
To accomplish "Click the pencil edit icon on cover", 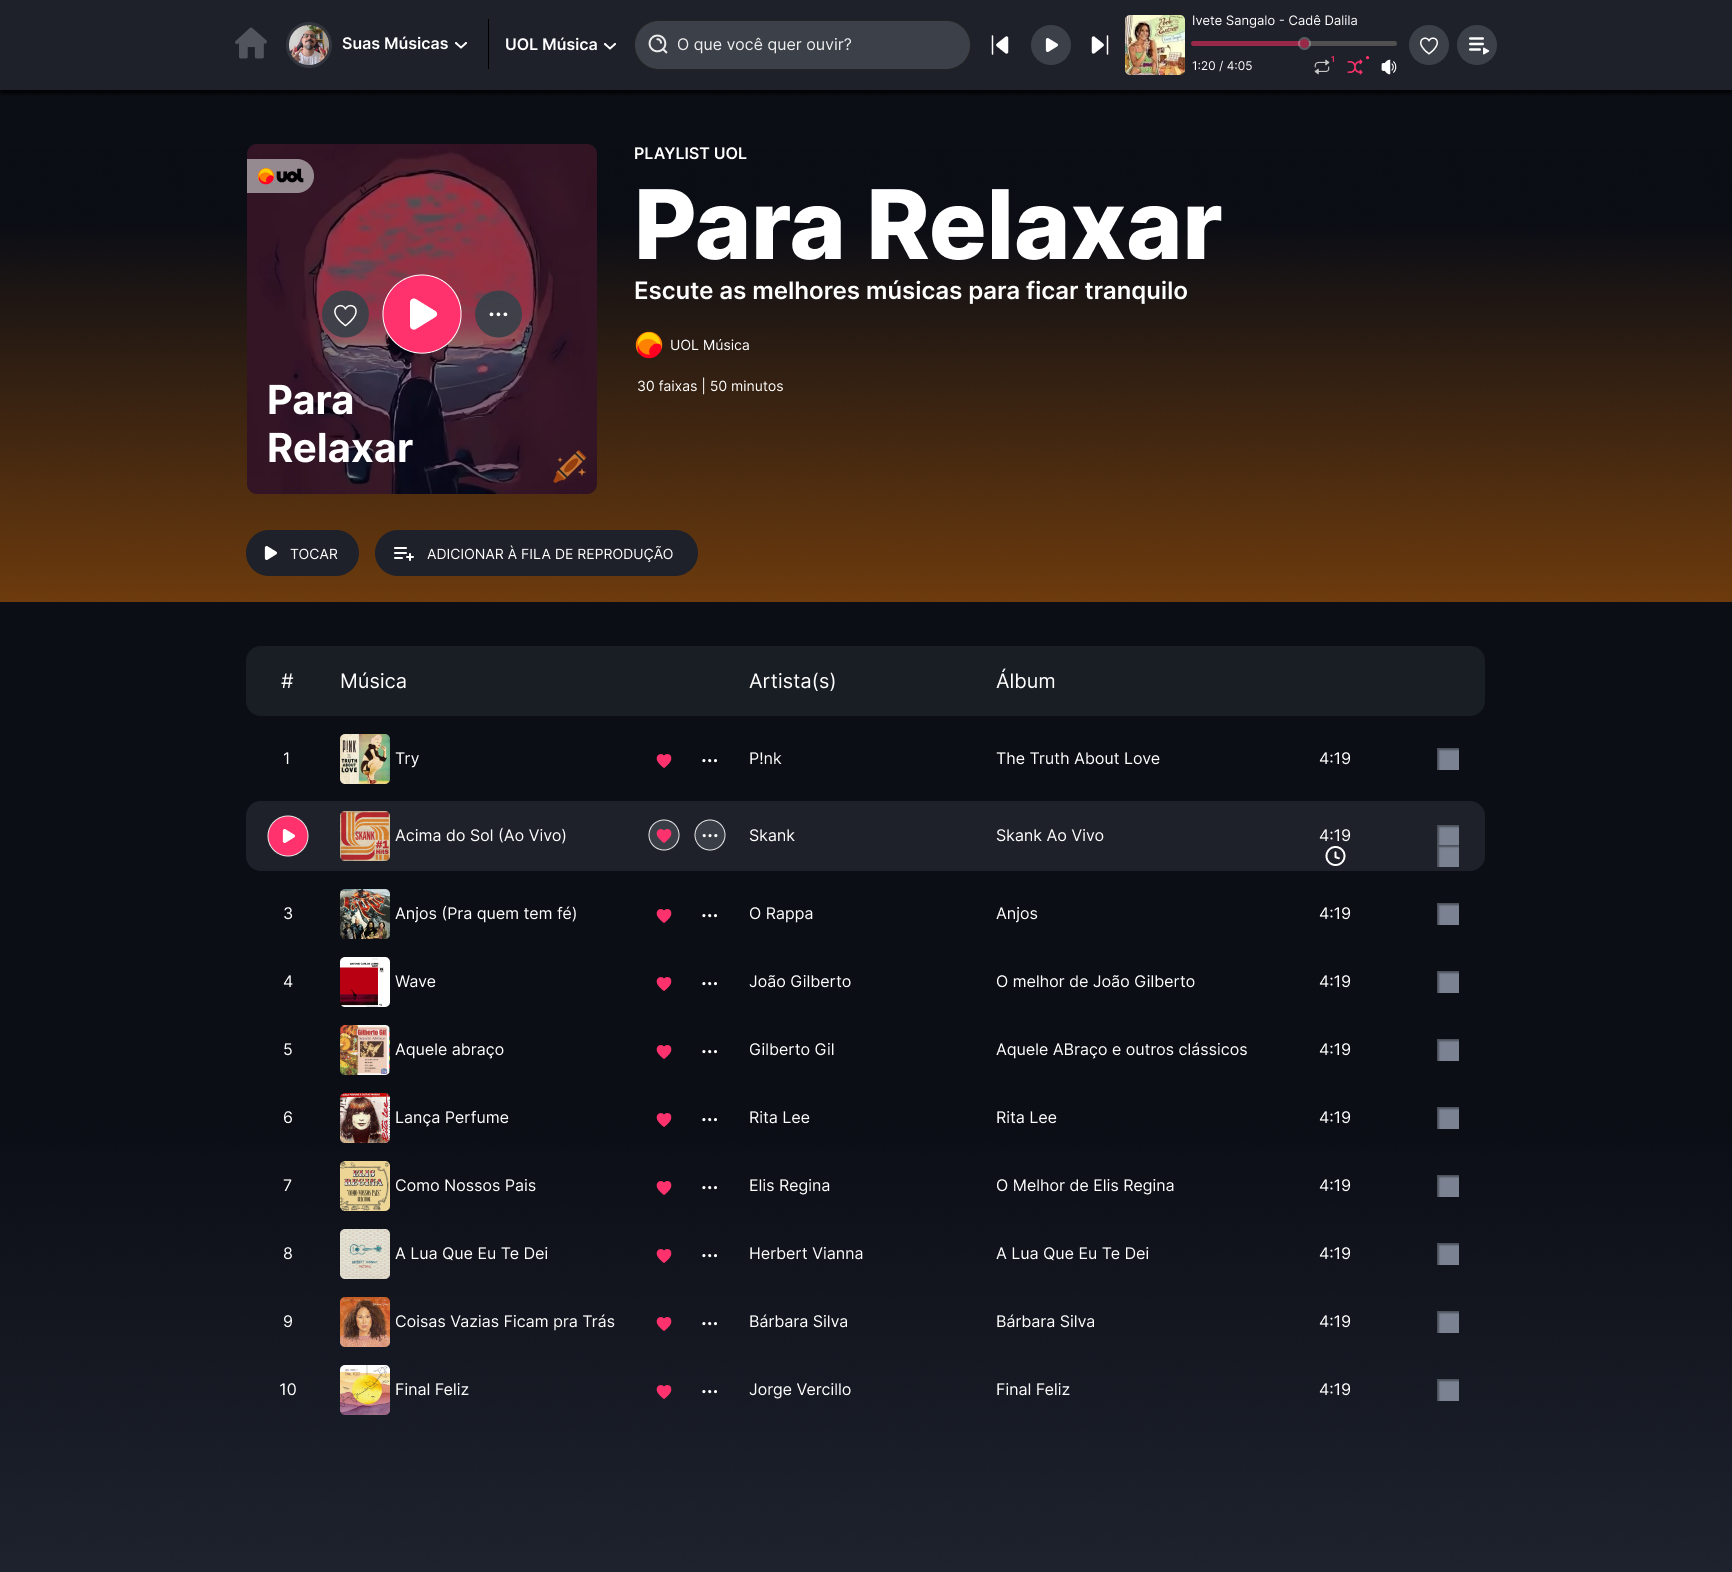I will coord(569,466).
